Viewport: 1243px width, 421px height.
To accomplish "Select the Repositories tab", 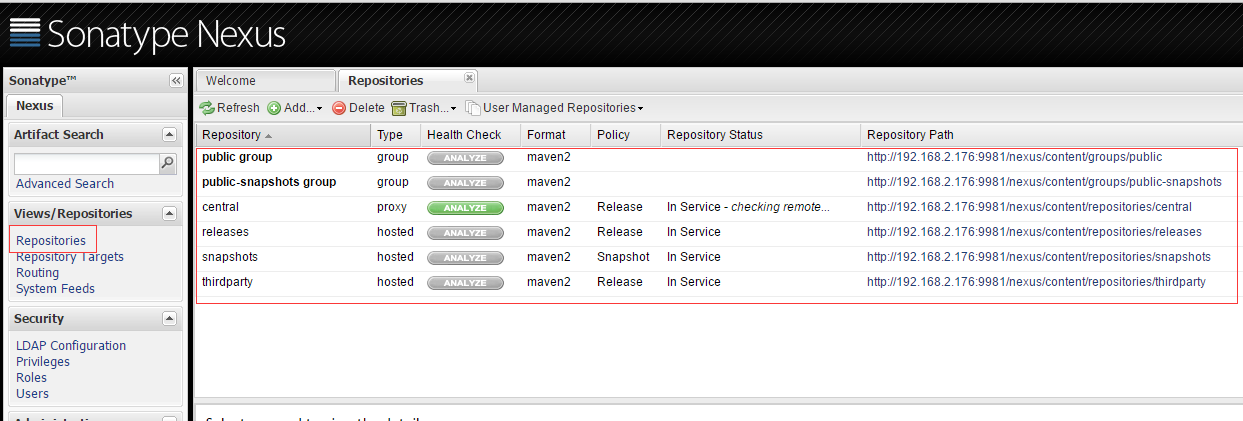I will tap(408, 81).
